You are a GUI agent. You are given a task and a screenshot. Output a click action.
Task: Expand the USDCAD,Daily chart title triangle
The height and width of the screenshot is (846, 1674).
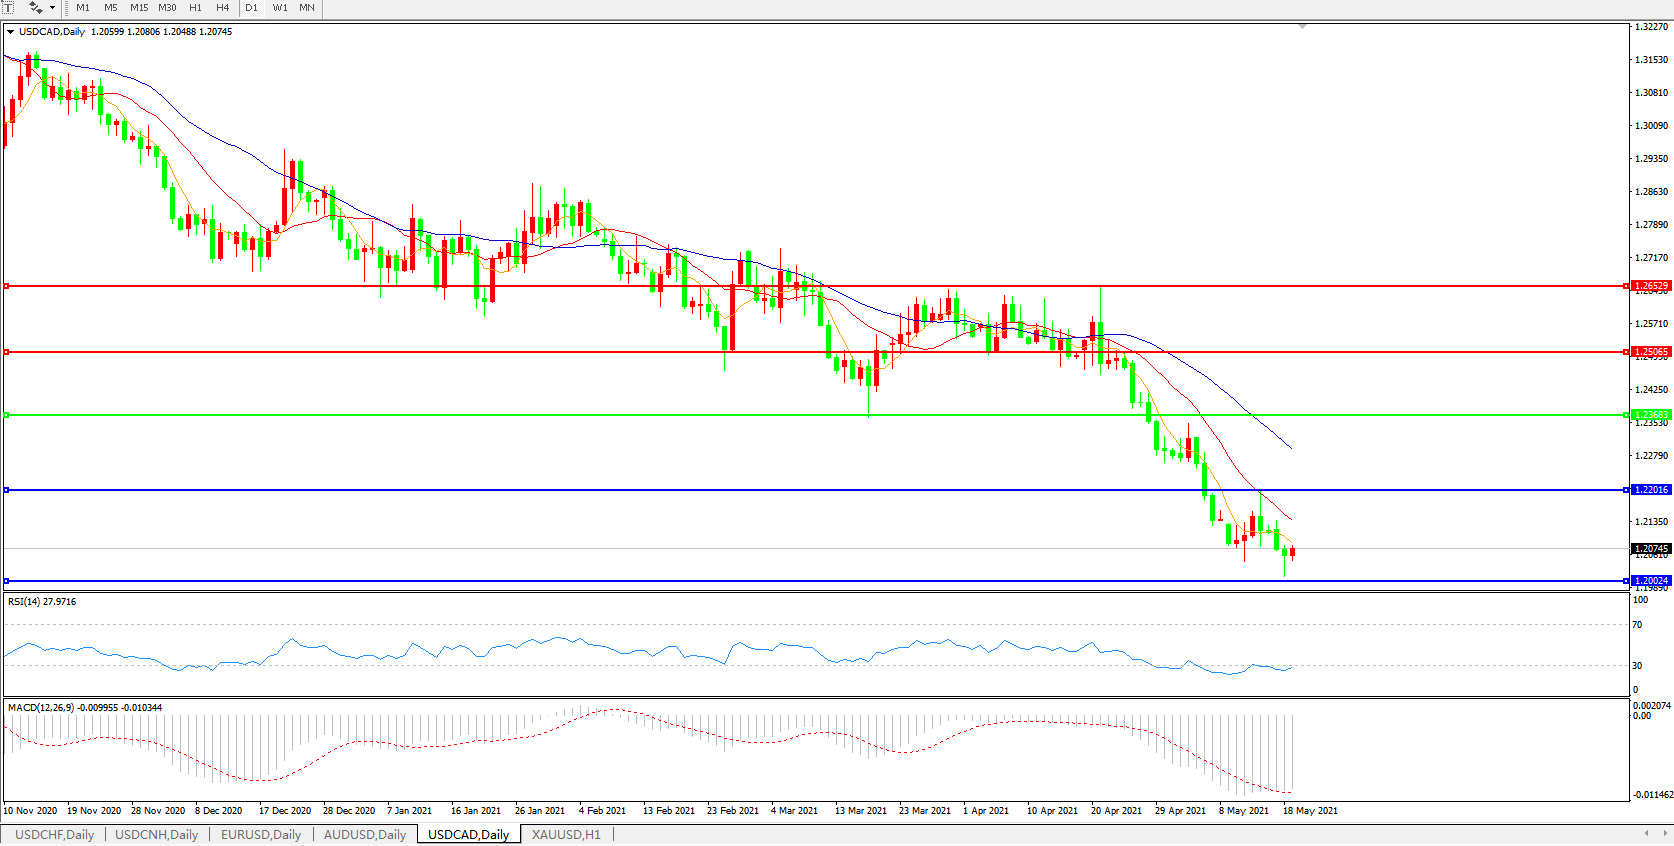[10, 32]
